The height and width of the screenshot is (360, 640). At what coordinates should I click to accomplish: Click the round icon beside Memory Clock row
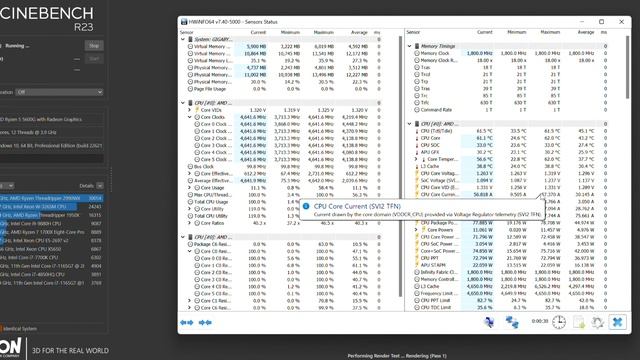coord(417,53)
